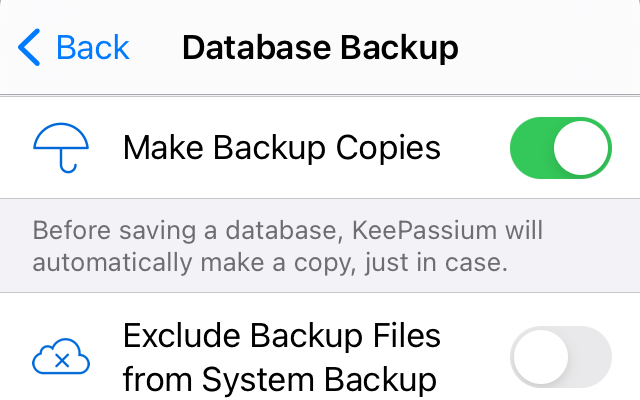Viewport: 640px width, 400px height.
Task: Click 'from System Backup' text line
Action: 280,380
